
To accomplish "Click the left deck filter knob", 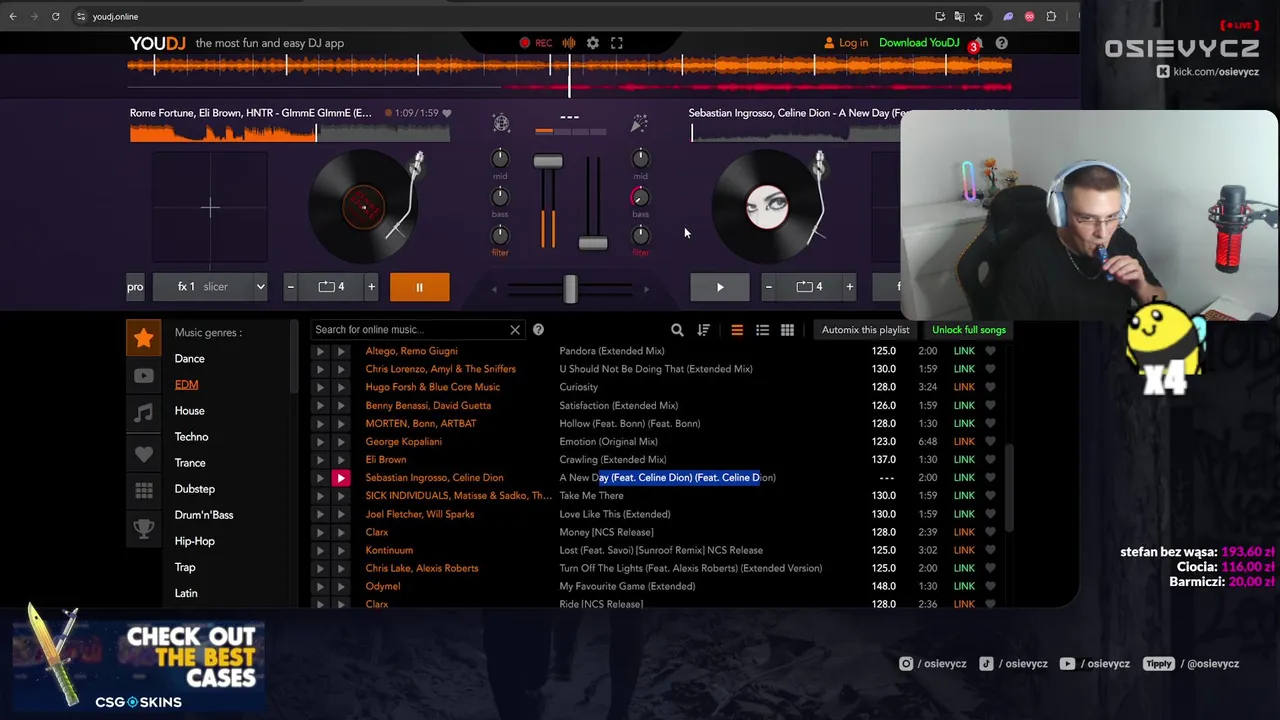I will [x=500, y=235].
